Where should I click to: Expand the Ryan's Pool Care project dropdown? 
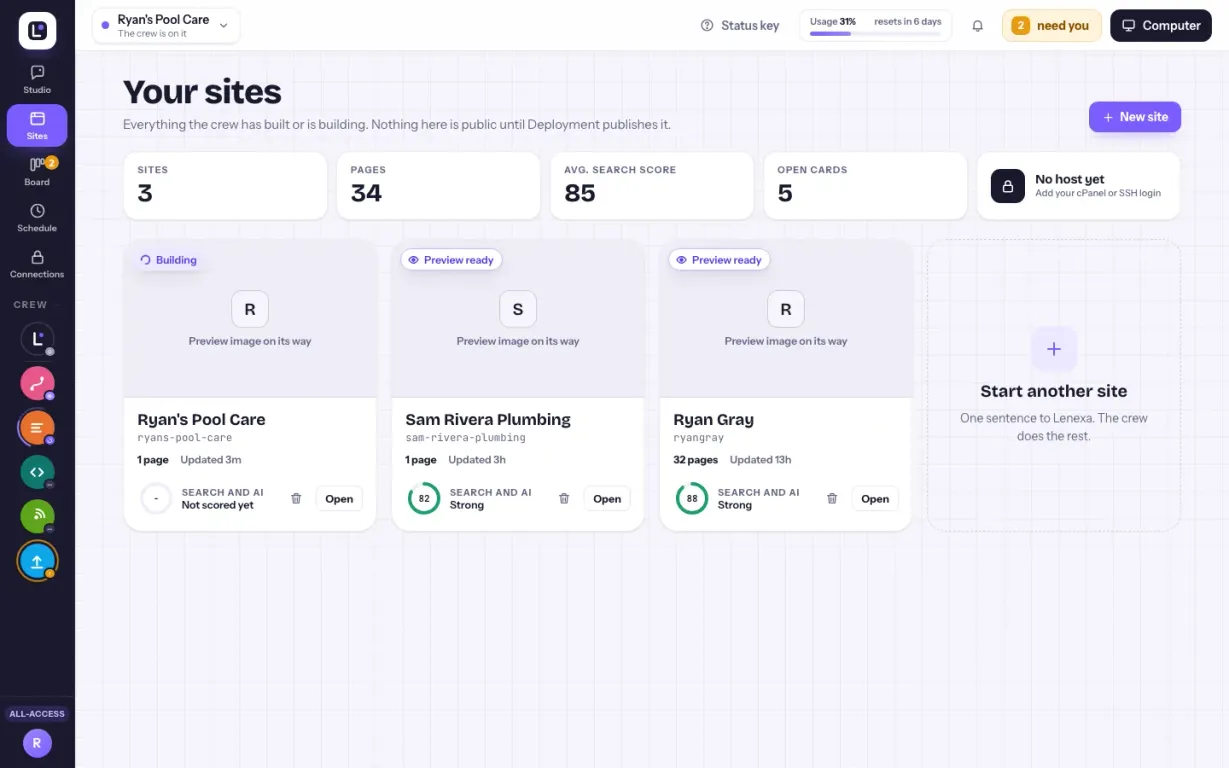point(166,26)
